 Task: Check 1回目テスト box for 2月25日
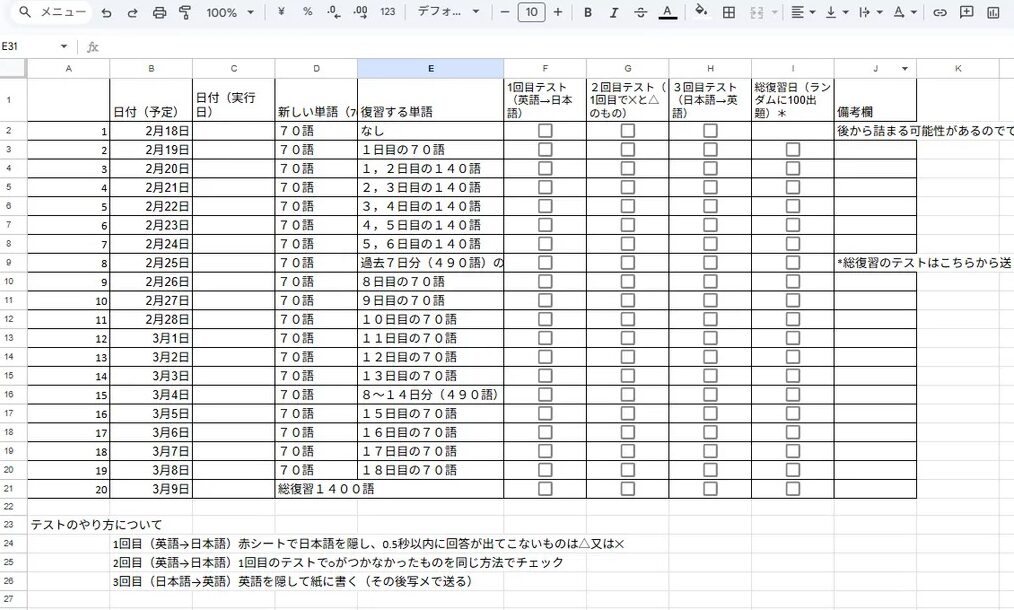545,263
